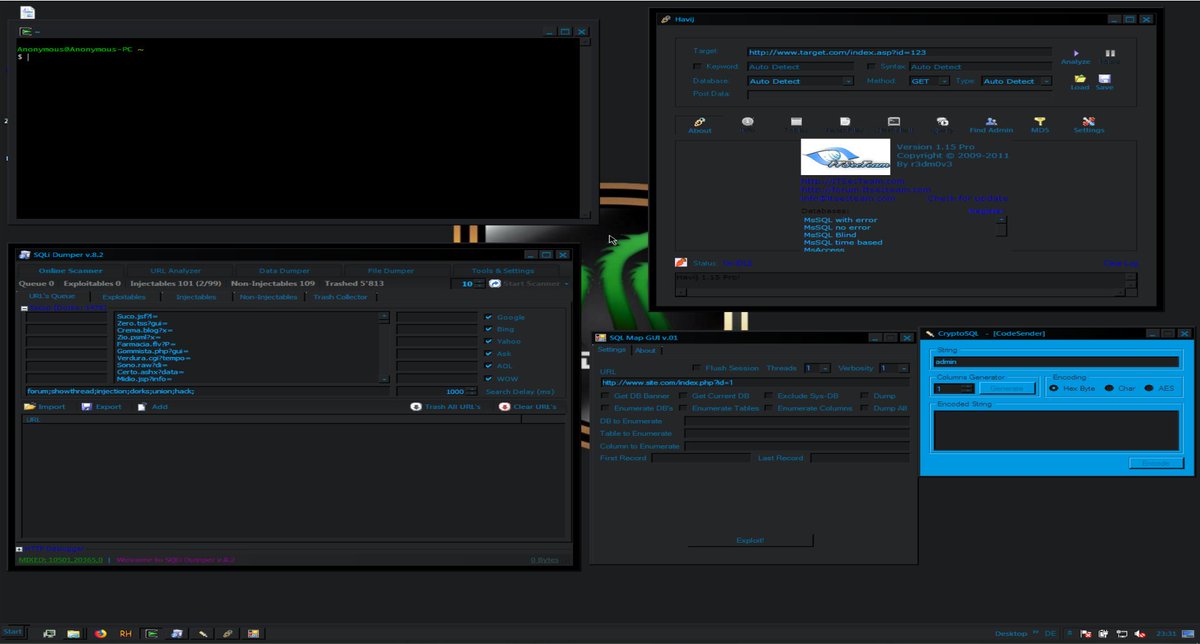Import URLs in SQLi Dumper
1200x644 pixels.
[46, 406]
